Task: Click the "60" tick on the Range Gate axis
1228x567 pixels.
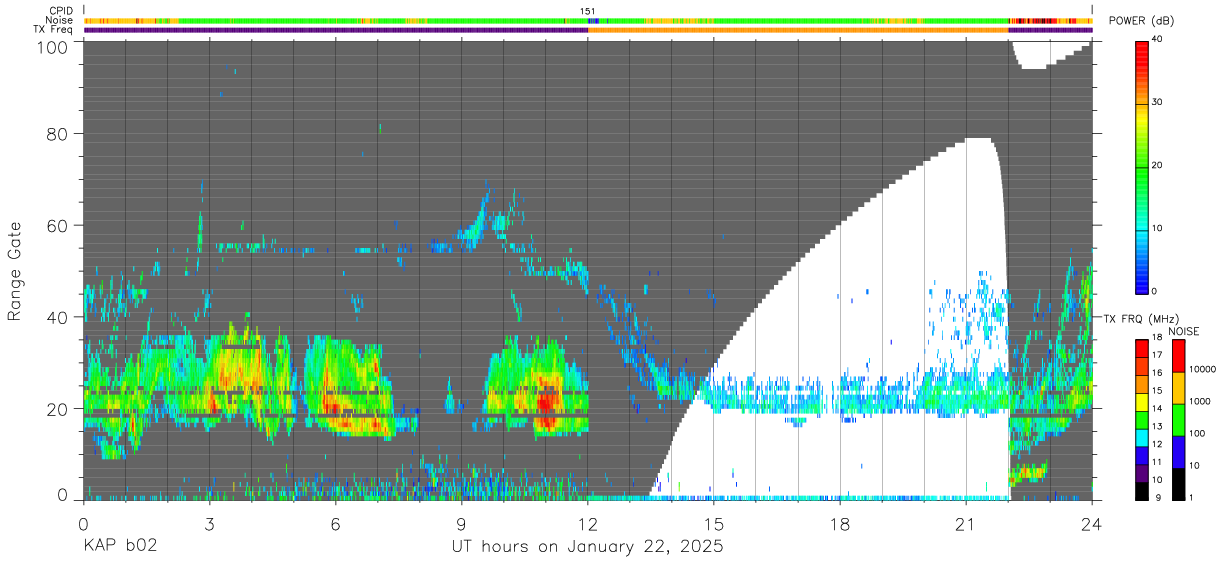Action: [58, 226]
